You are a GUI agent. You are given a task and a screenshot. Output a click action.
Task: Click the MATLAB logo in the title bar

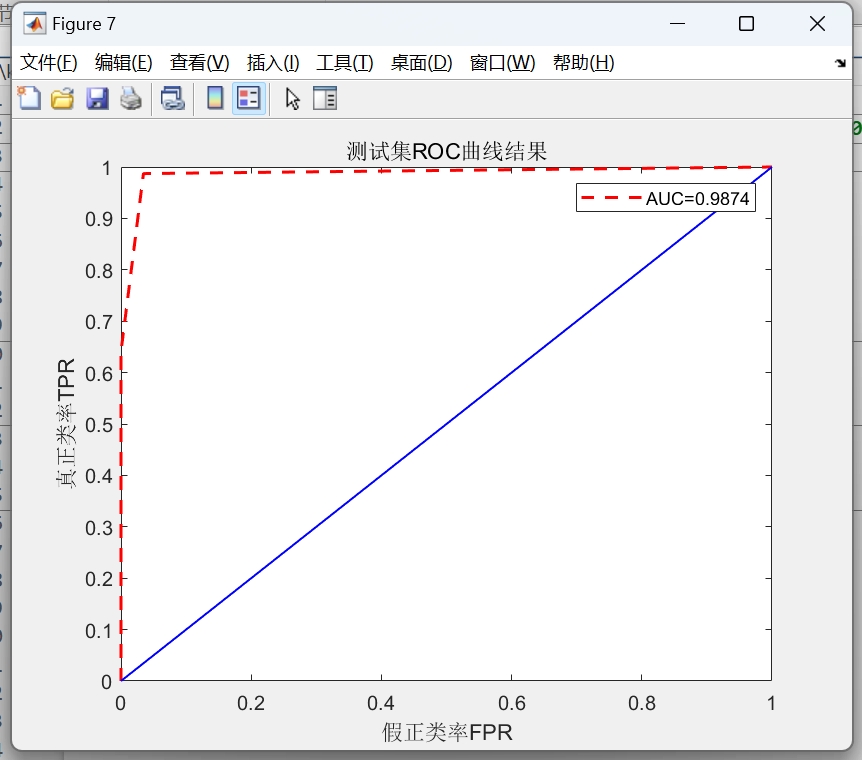click(x=36, y=22)
